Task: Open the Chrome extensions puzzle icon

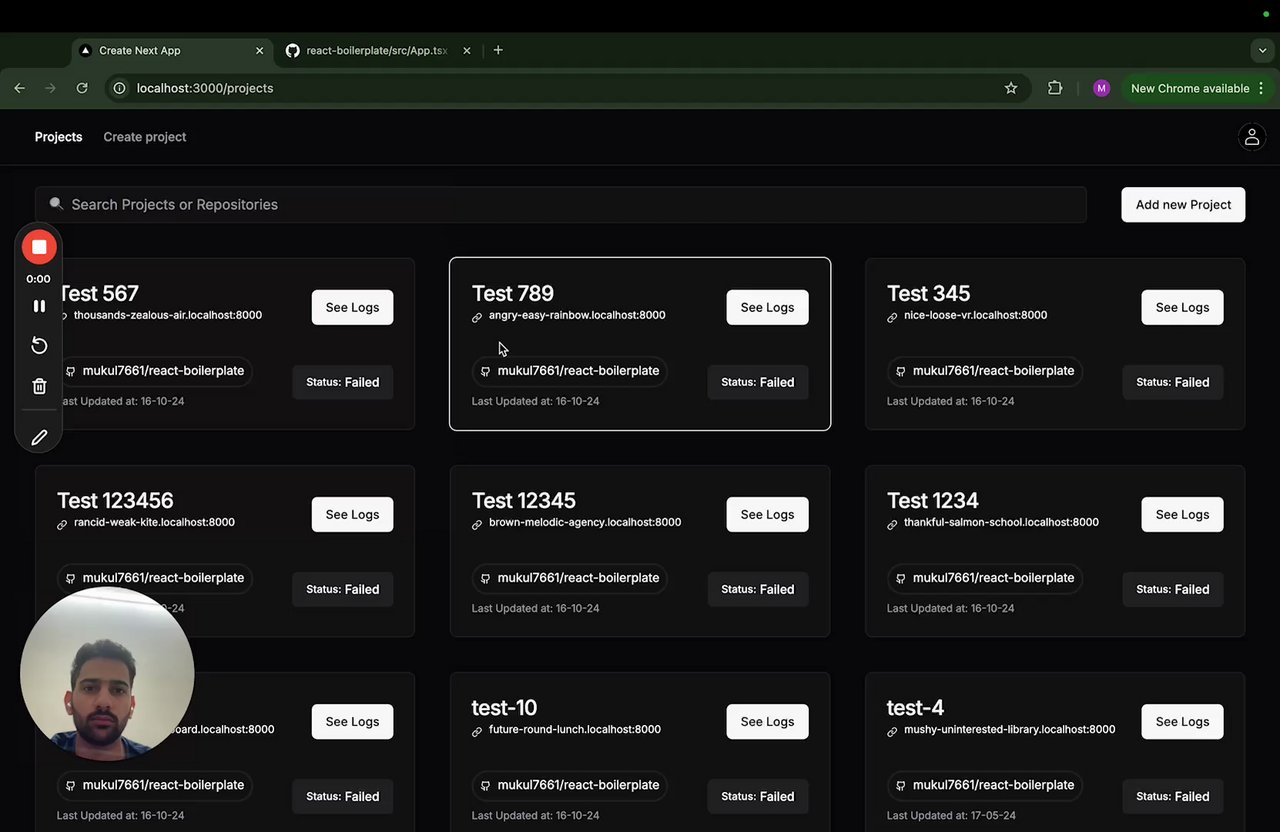Action: (x=1055, y=88)
